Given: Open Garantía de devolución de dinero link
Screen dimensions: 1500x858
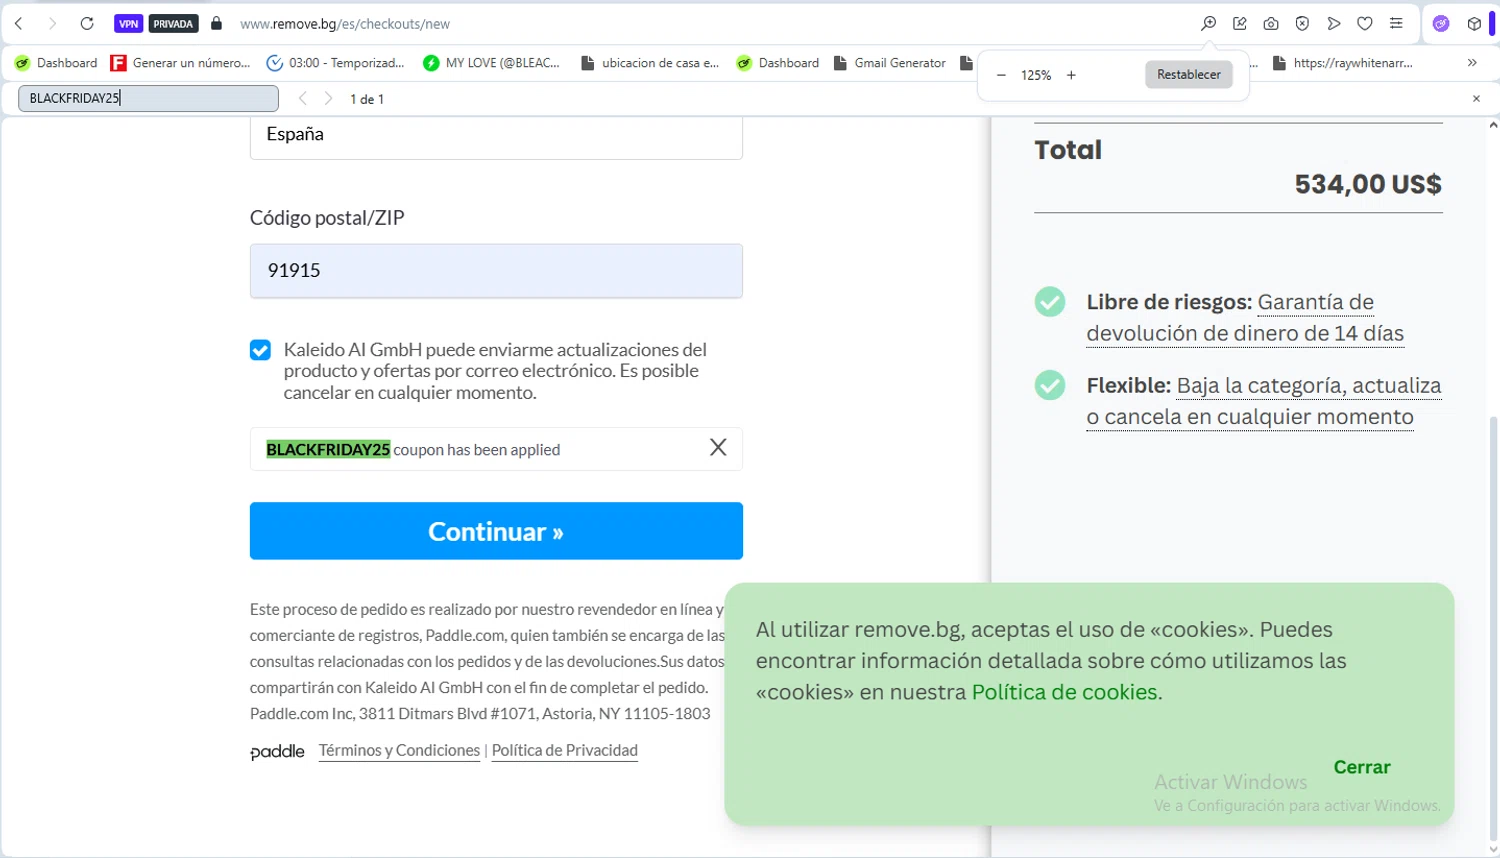Looking at the screenshot, I should pos(1245,318).
